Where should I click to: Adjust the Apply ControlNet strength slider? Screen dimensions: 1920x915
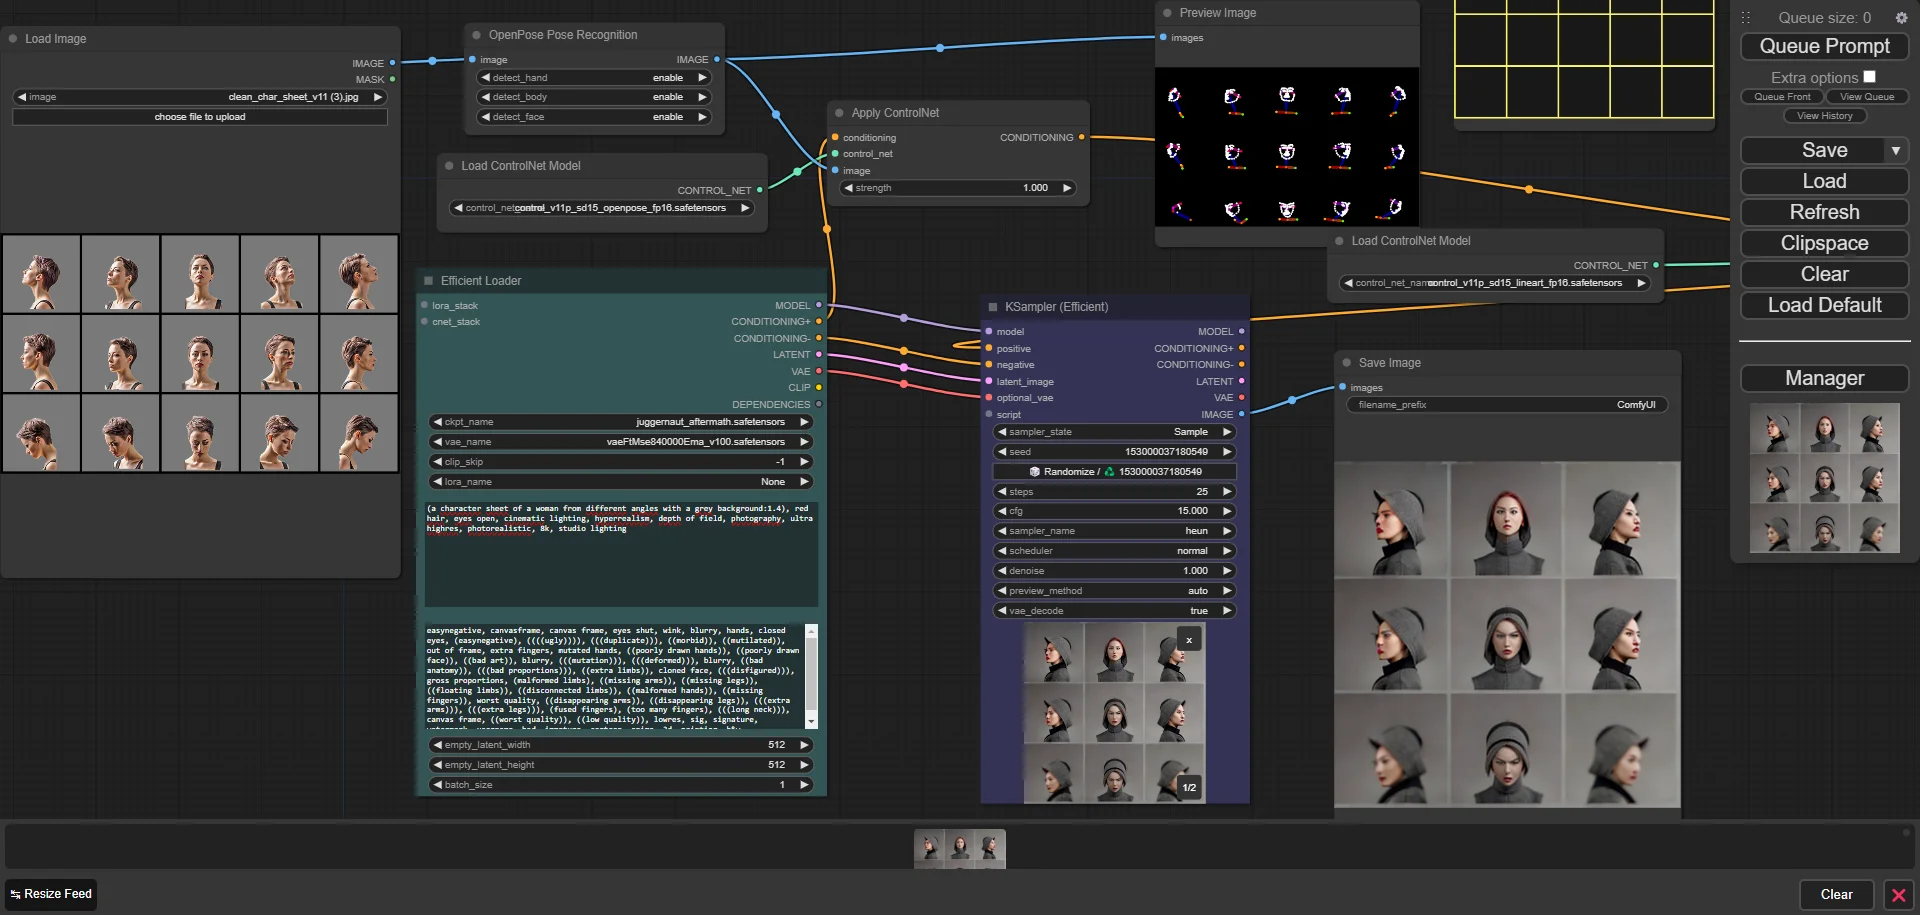click(x=957, y=188)
